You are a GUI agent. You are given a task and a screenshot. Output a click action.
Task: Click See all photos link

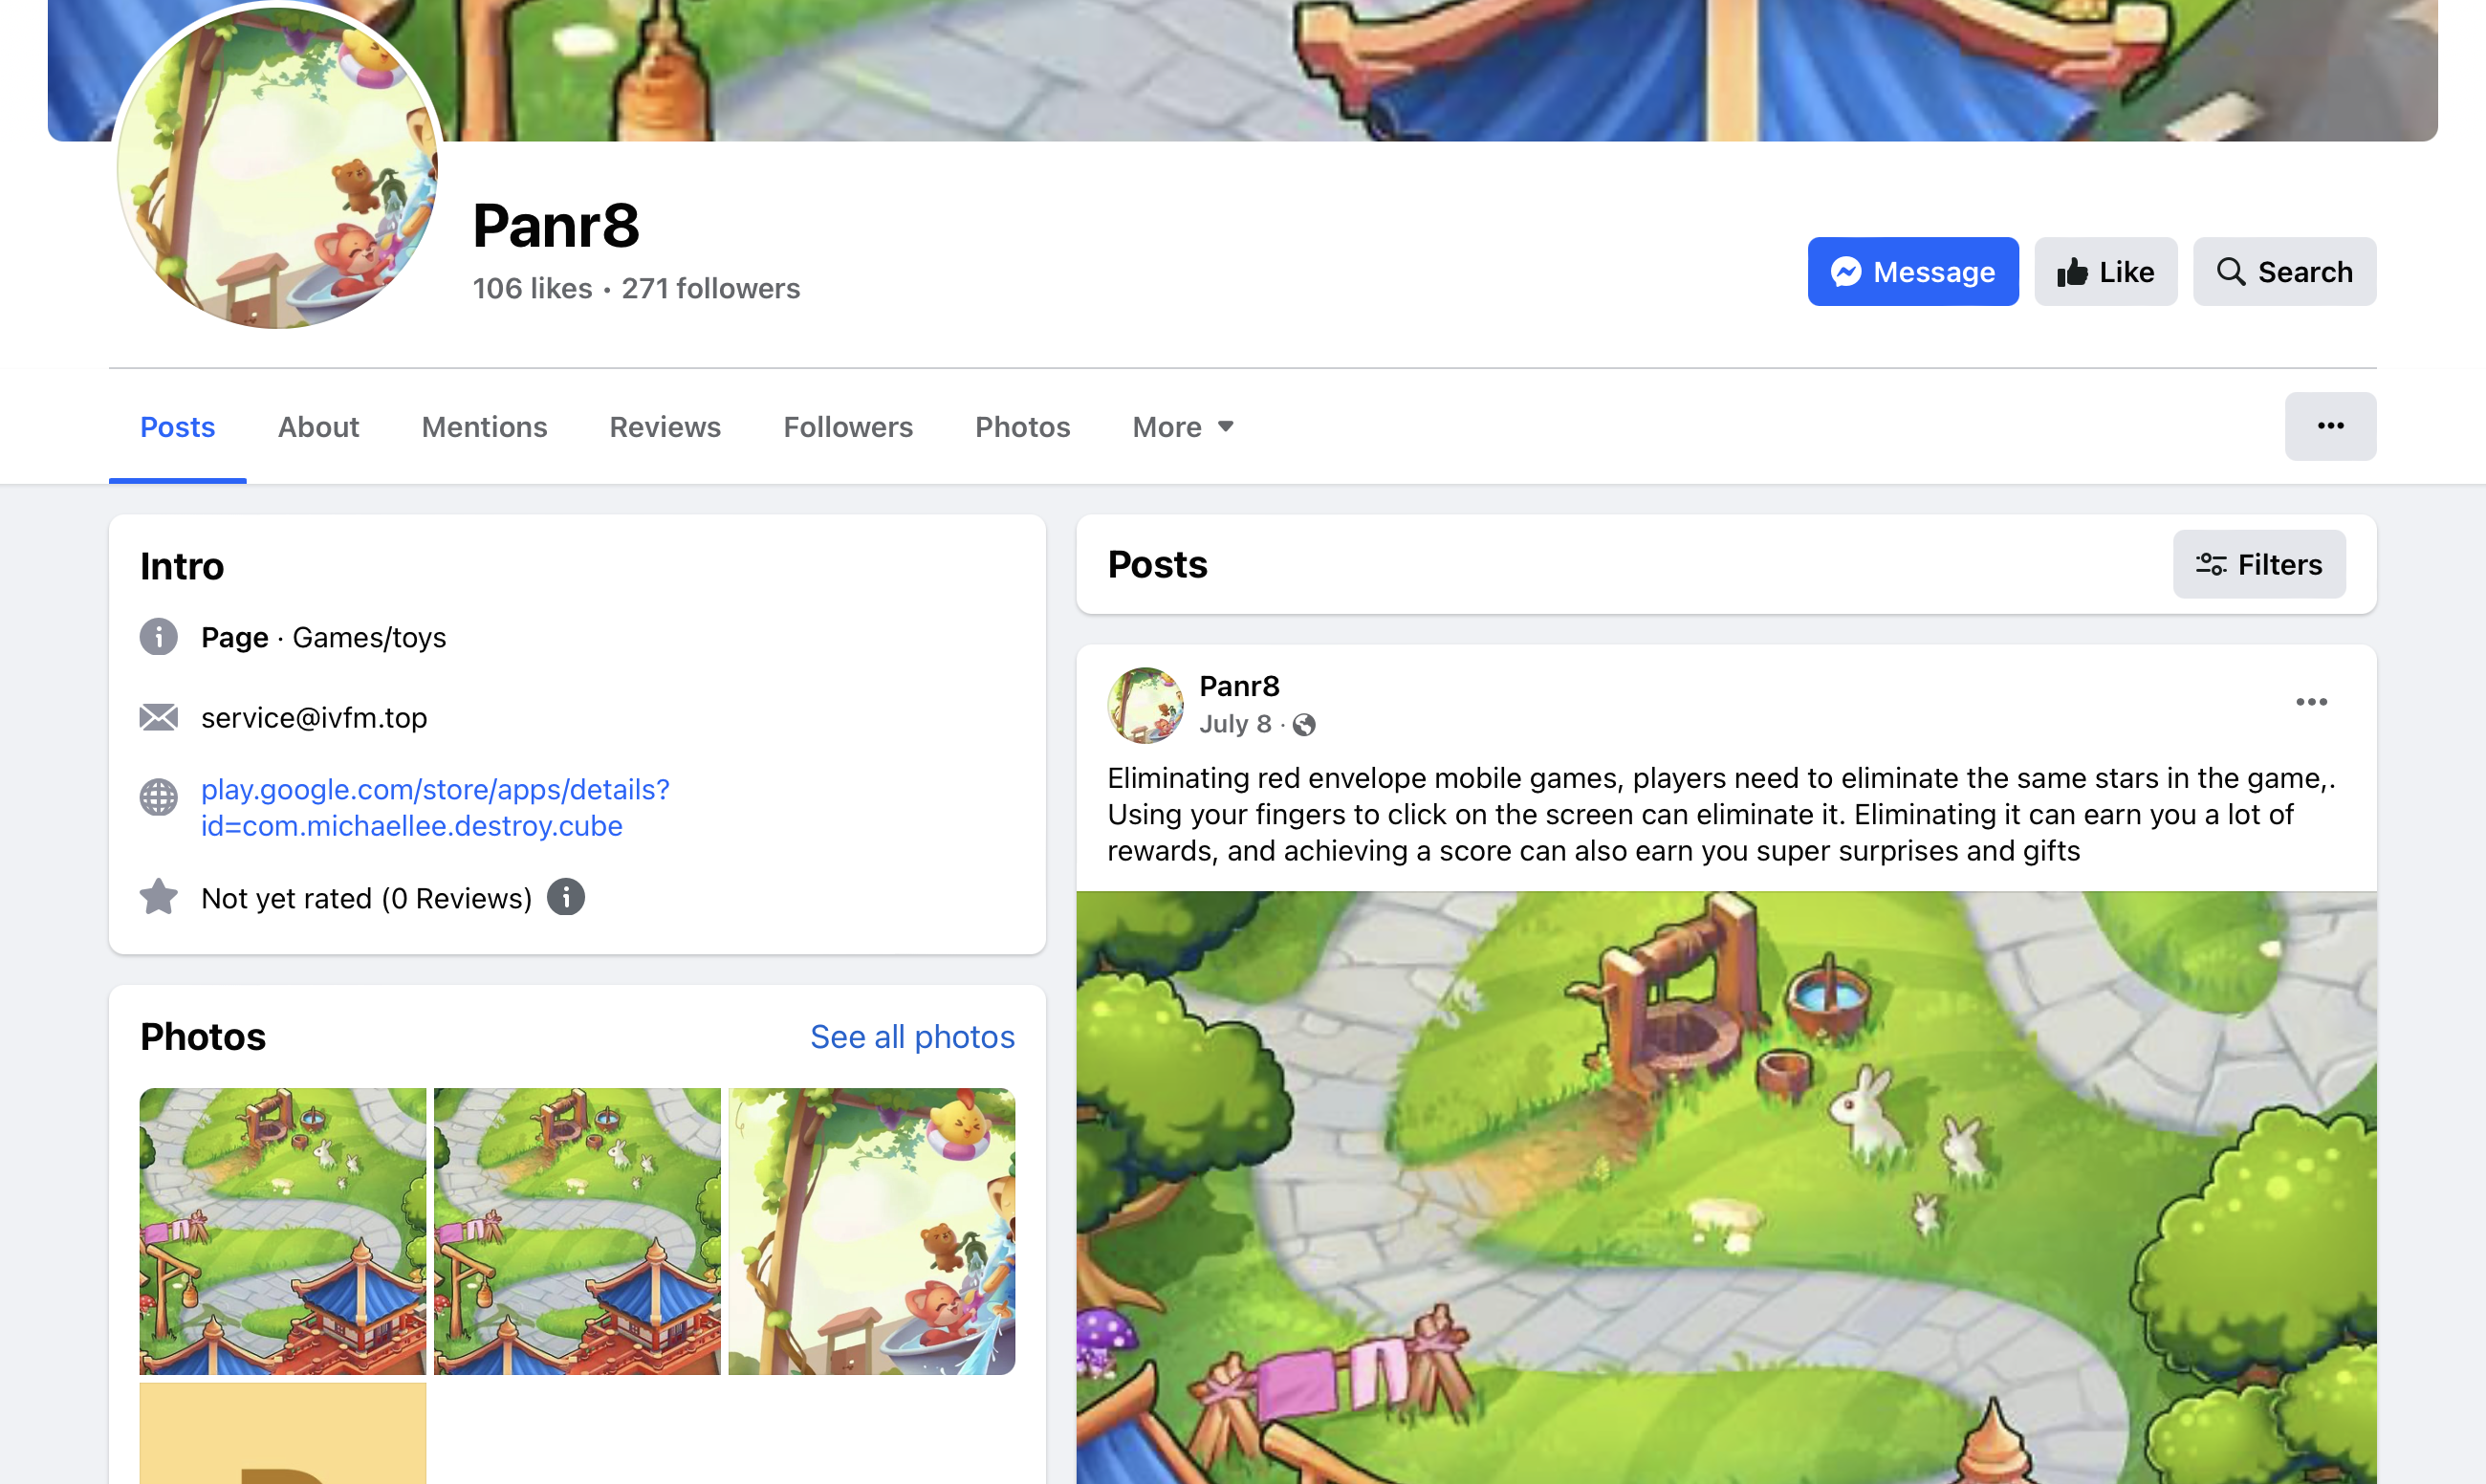point(912,1037)
